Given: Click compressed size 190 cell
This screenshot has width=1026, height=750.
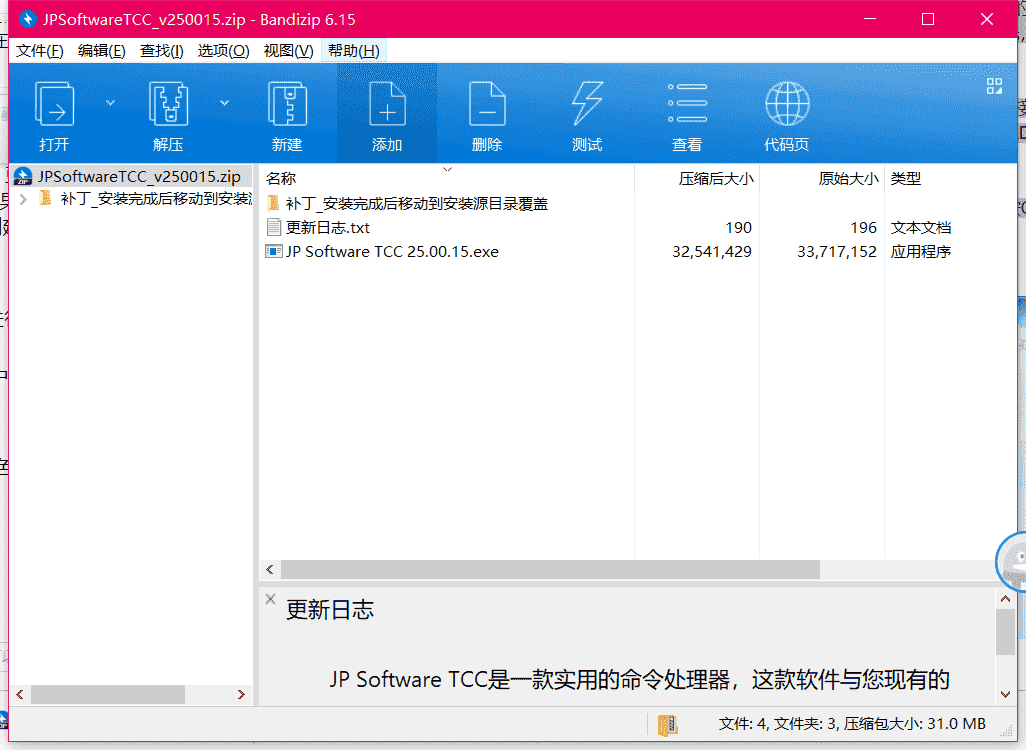Looking at the screenshot, I should (739, 228).
